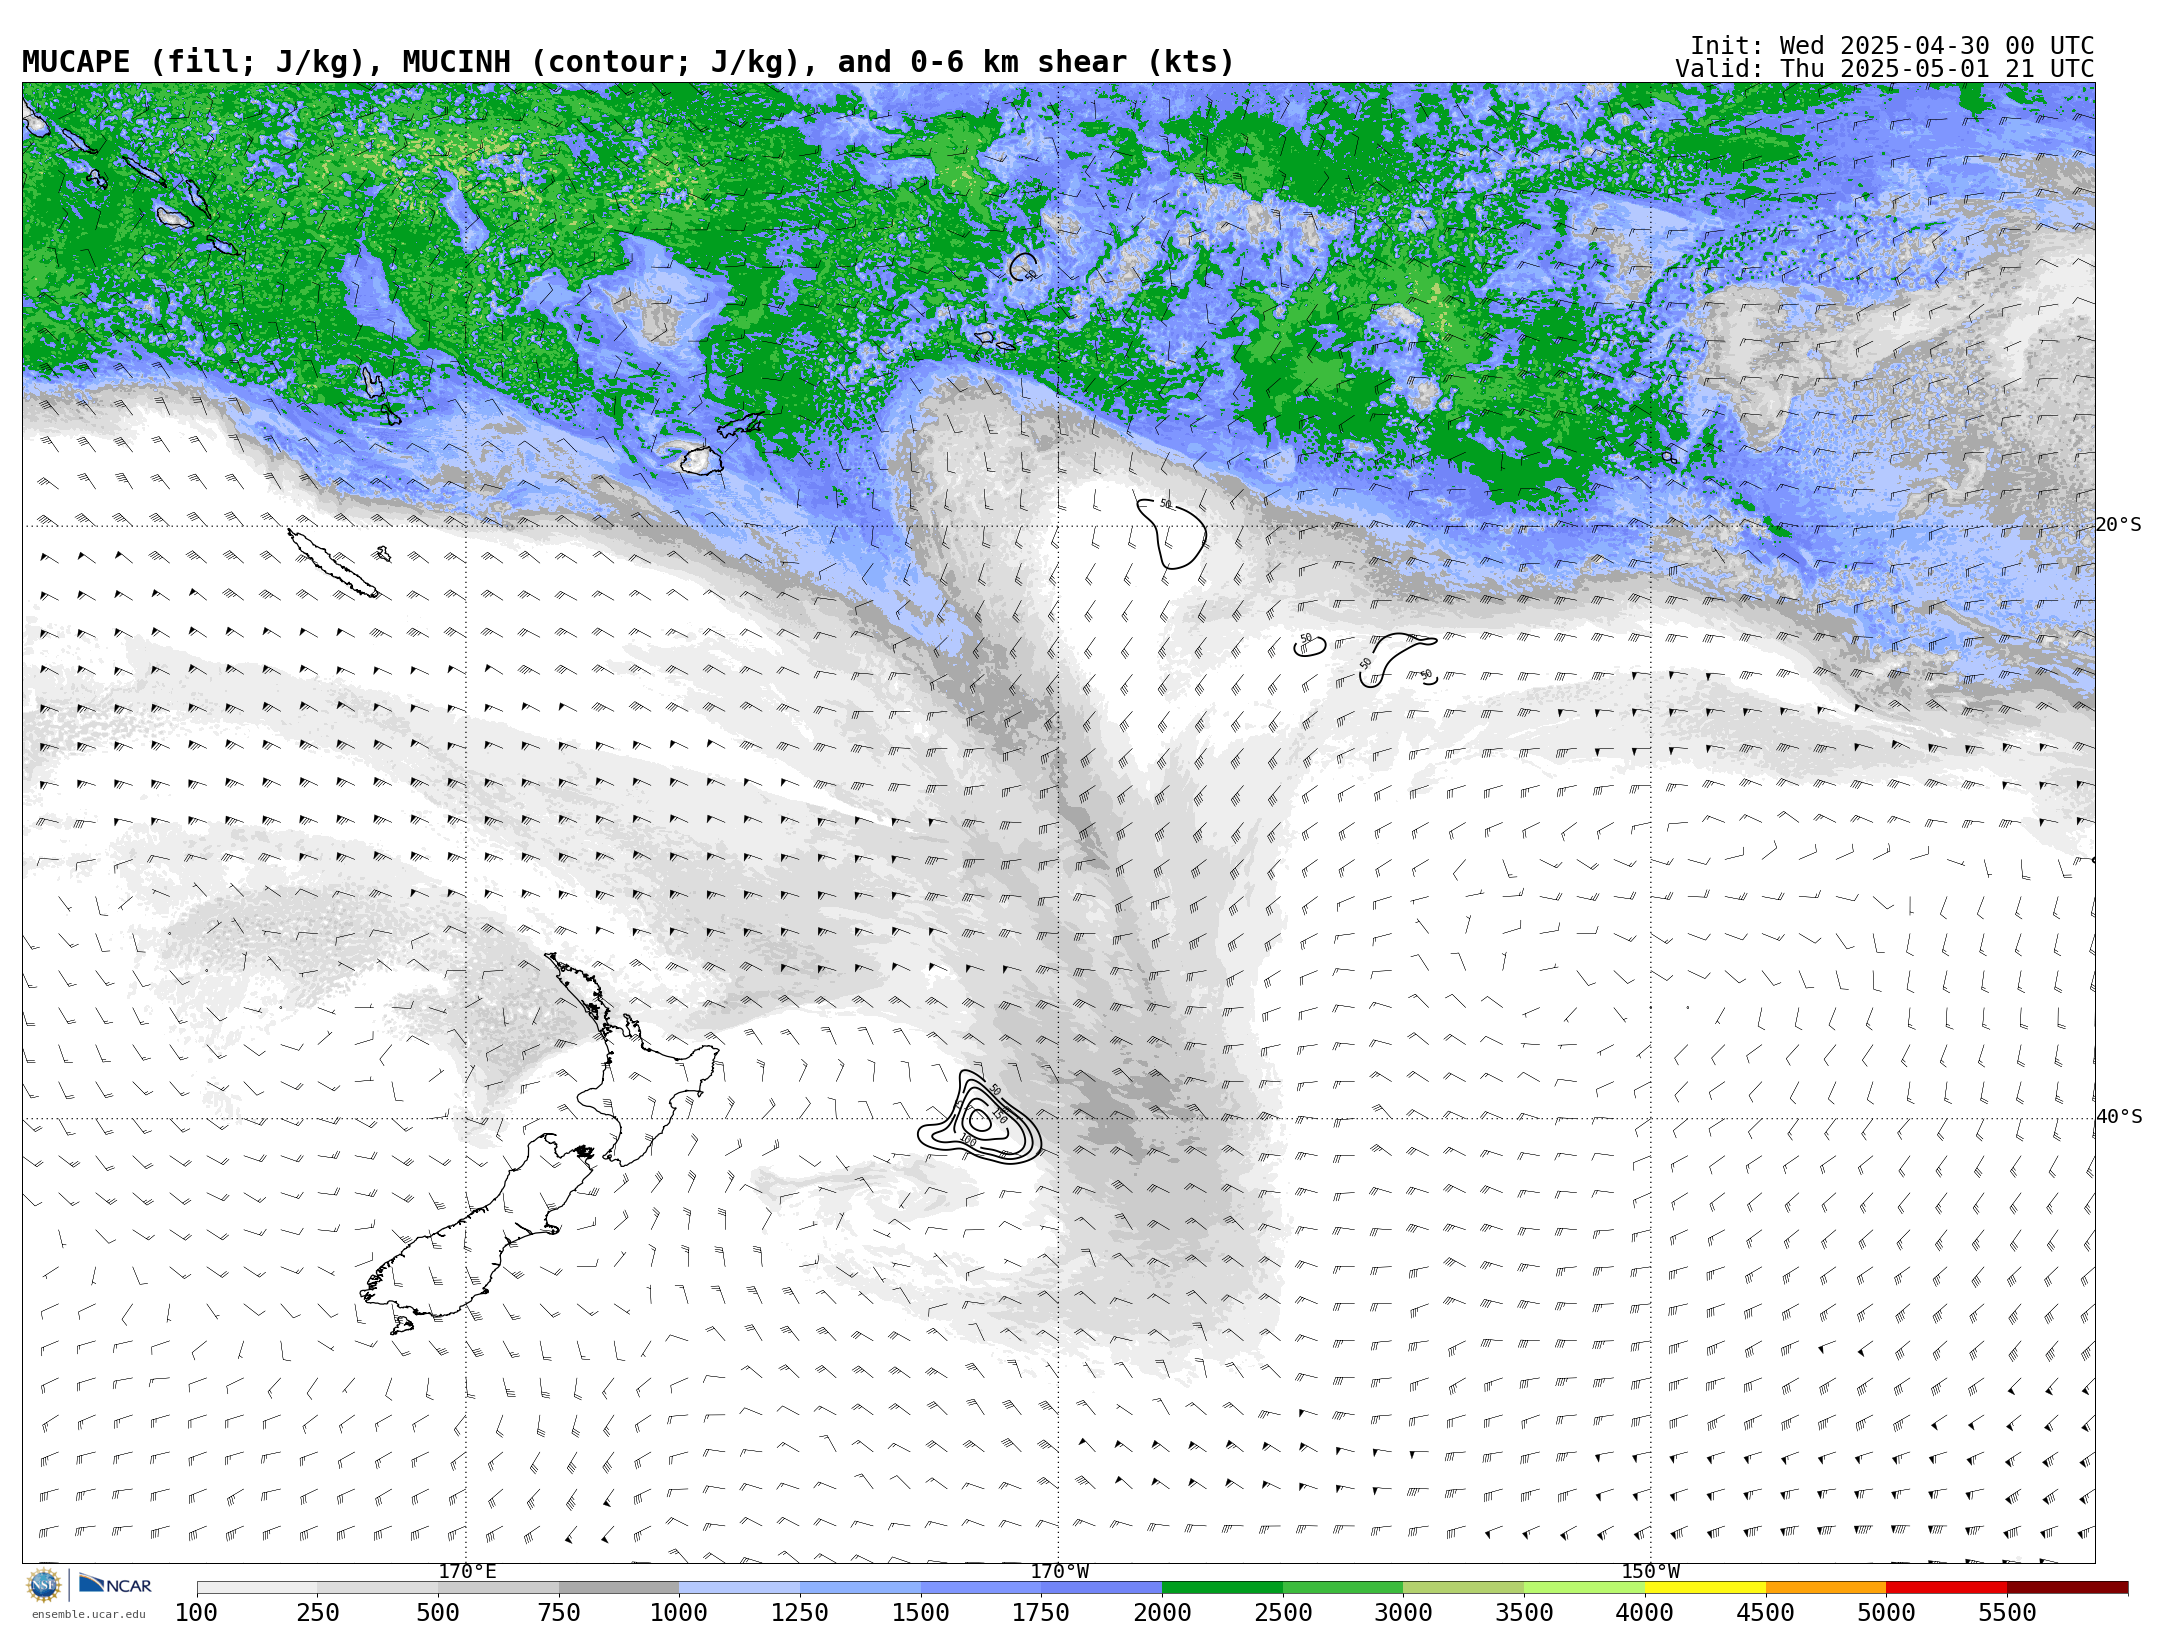
Task: Pick the dark gray 750-1000 colorbar swatch
Action: click(619, 1587)
